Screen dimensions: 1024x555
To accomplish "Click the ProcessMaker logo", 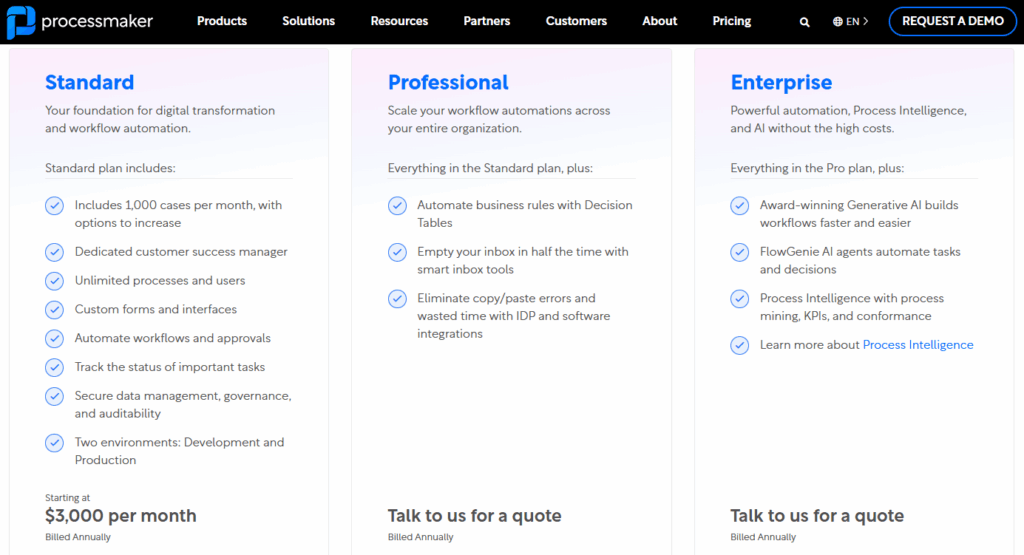I will (80, 22).
